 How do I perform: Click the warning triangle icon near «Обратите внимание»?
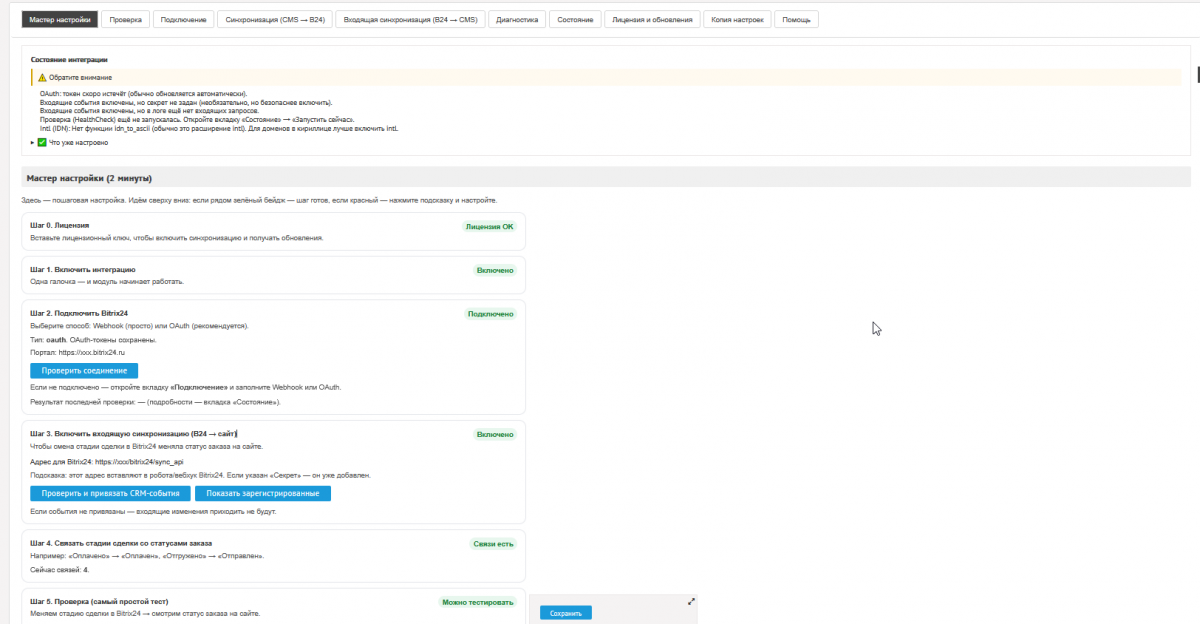point(42,77)
